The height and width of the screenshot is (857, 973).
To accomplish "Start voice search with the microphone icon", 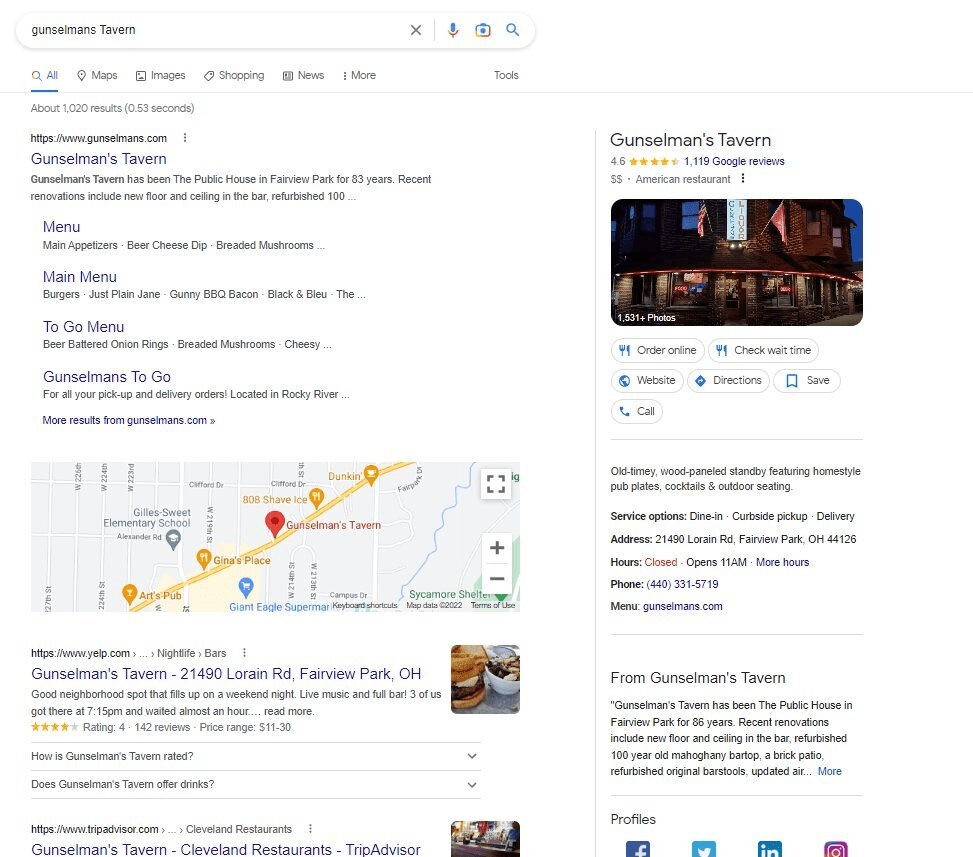I will click(453, 30).
